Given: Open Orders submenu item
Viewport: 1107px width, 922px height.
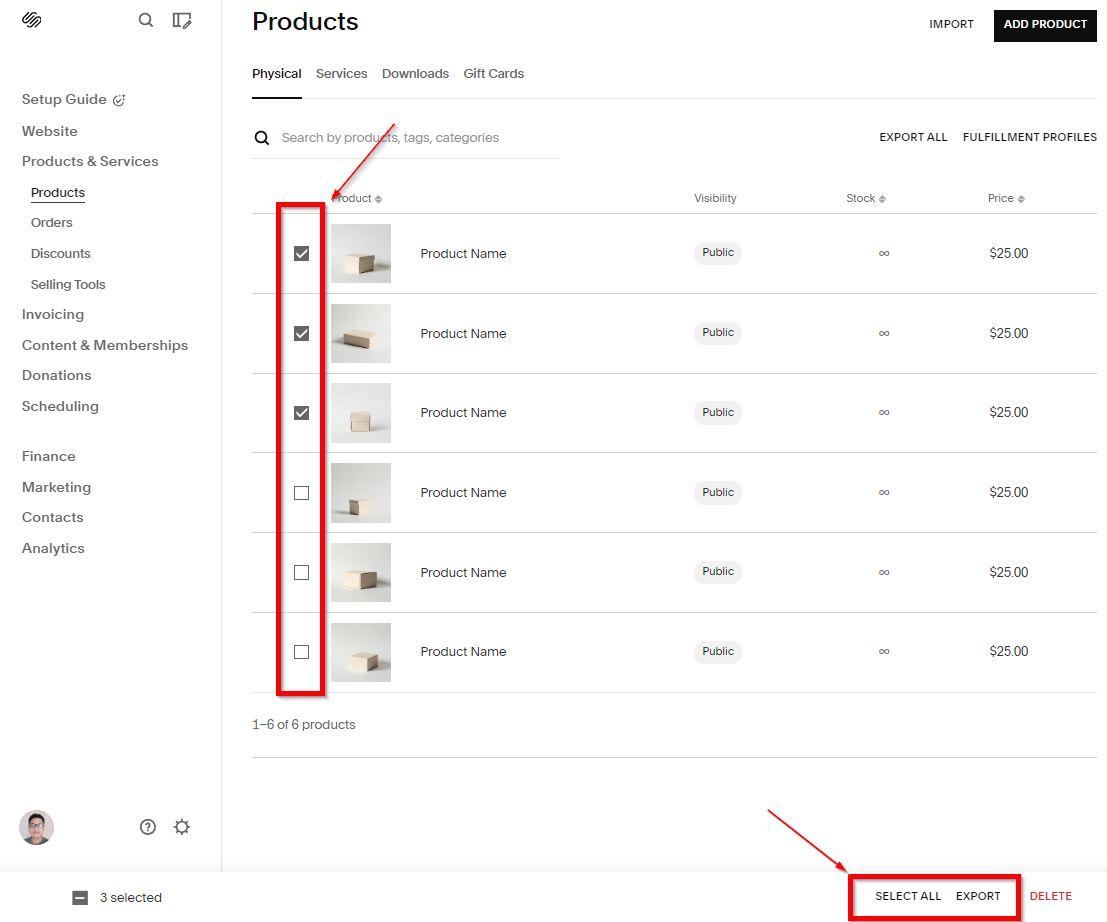Looking at the screenshot, I should (x=52, y=222).
